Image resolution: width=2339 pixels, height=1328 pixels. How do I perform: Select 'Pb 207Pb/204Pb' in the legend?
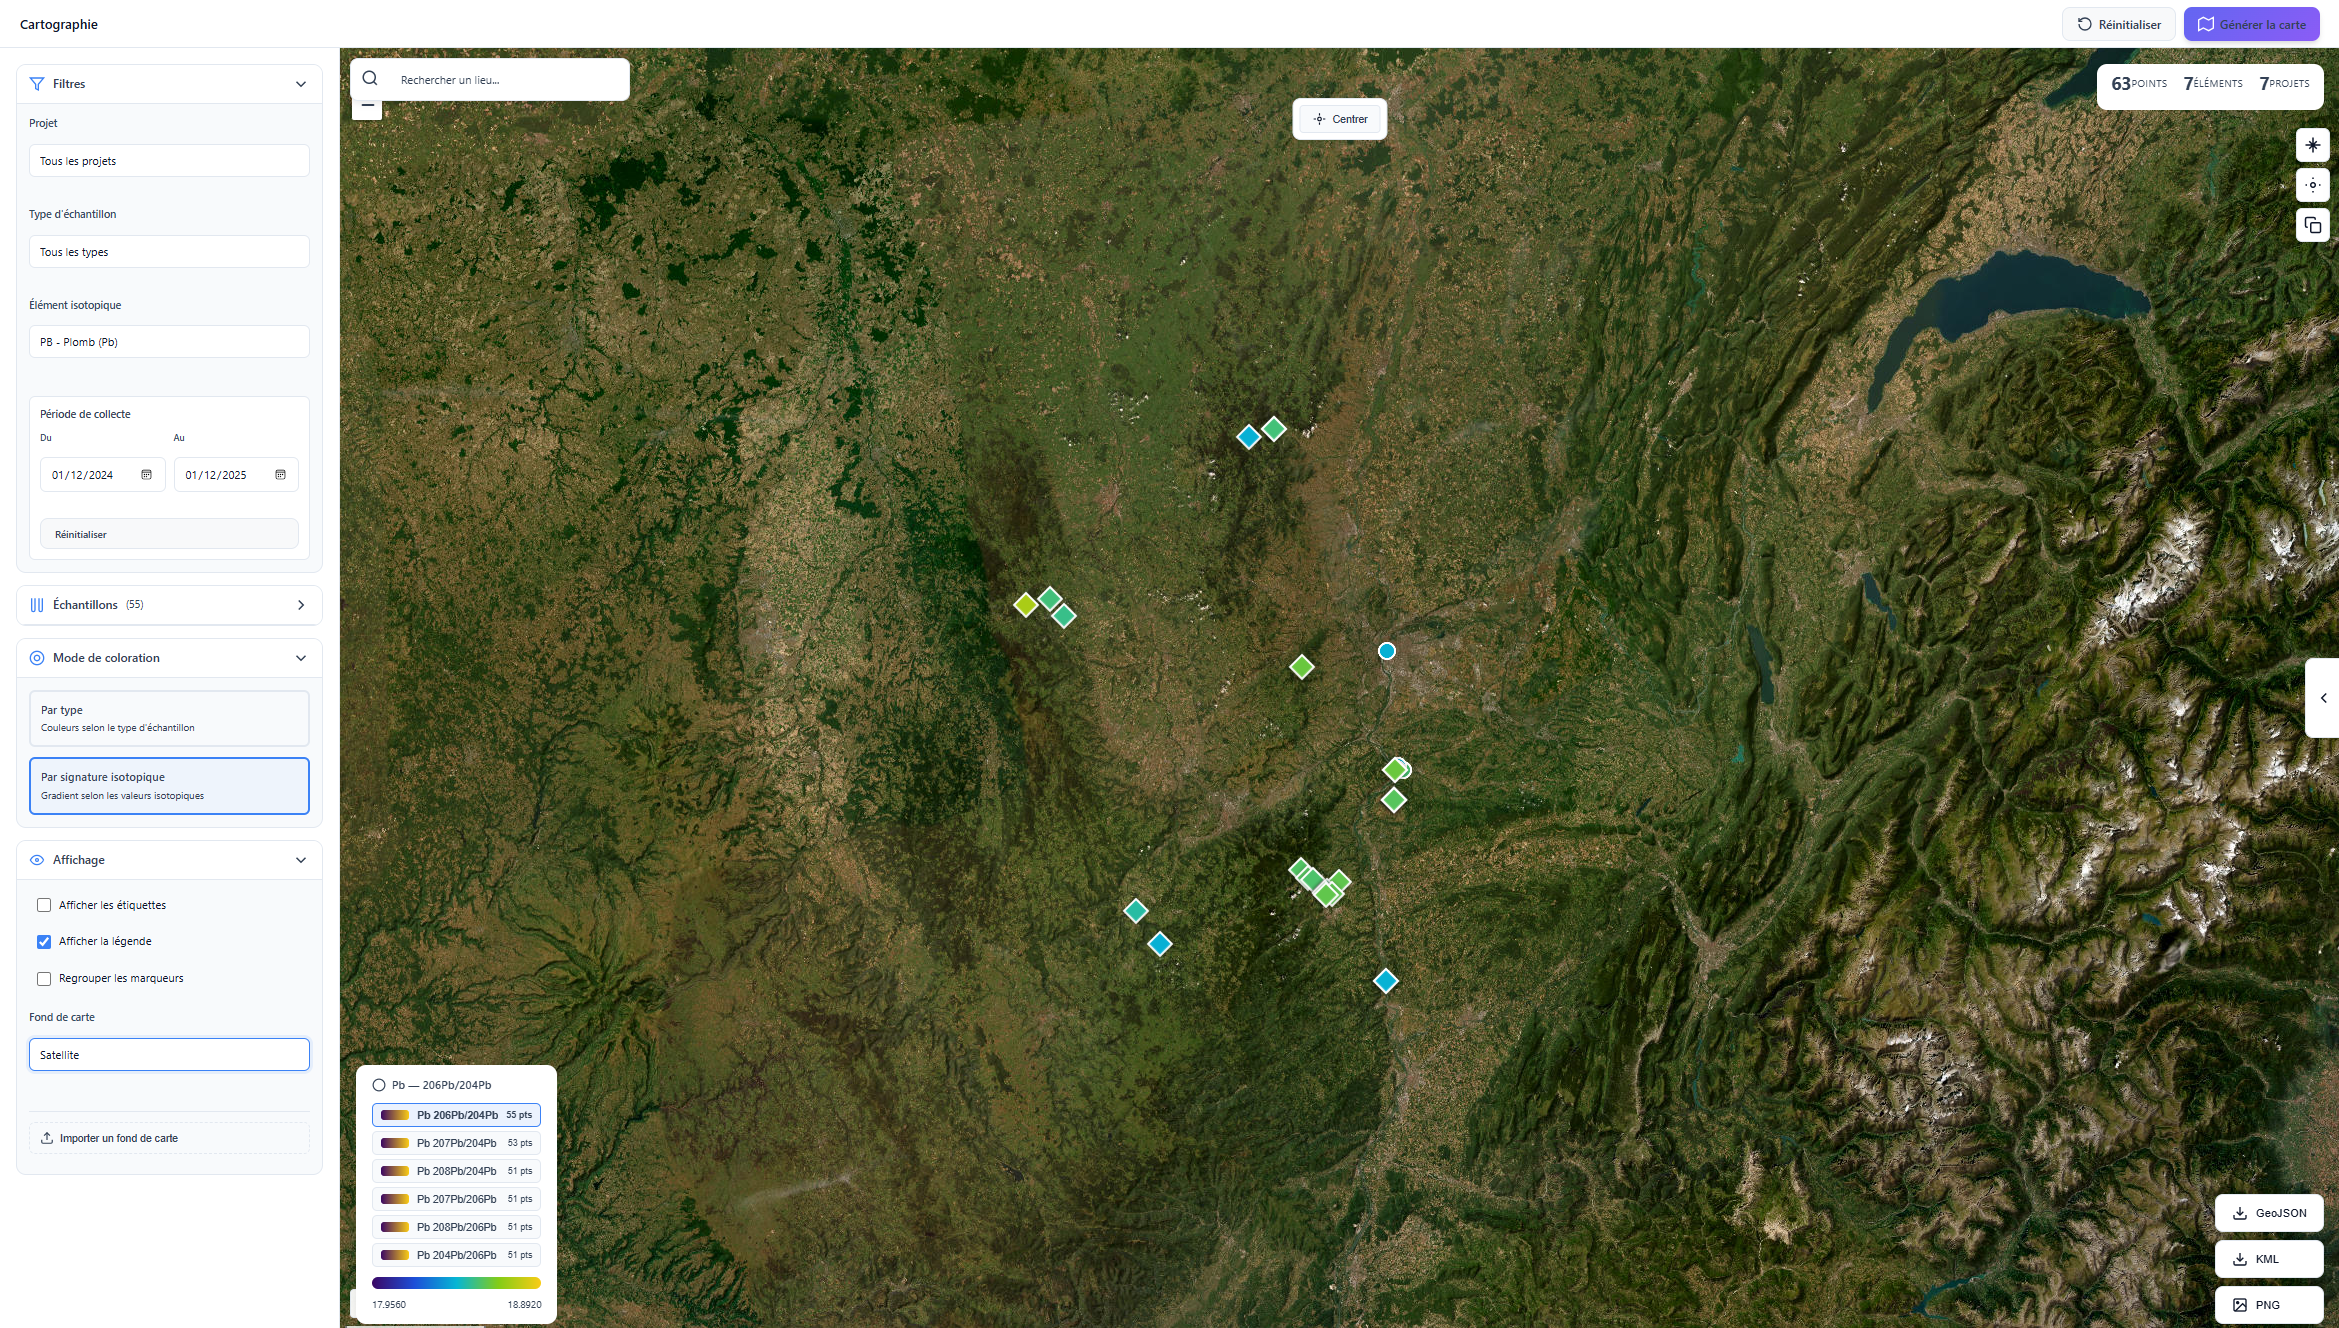click(456, 1142)
